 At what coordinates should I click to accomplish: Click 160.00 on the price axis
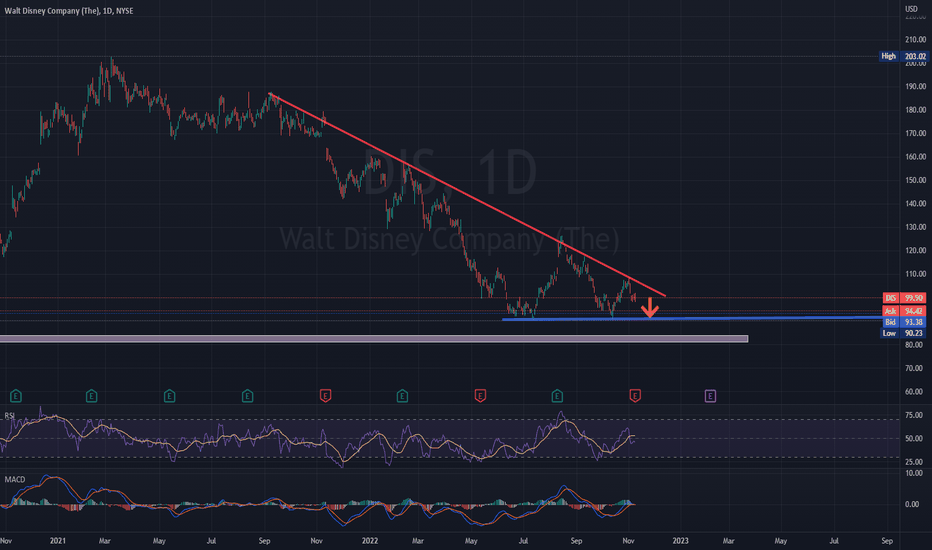(915, 157)
